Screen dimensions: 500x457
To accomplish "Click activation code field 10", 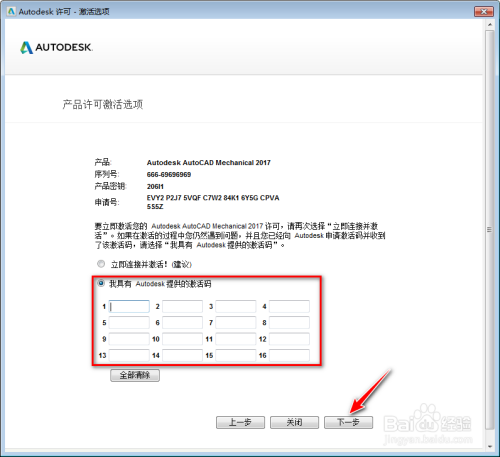I will (182, 339).
